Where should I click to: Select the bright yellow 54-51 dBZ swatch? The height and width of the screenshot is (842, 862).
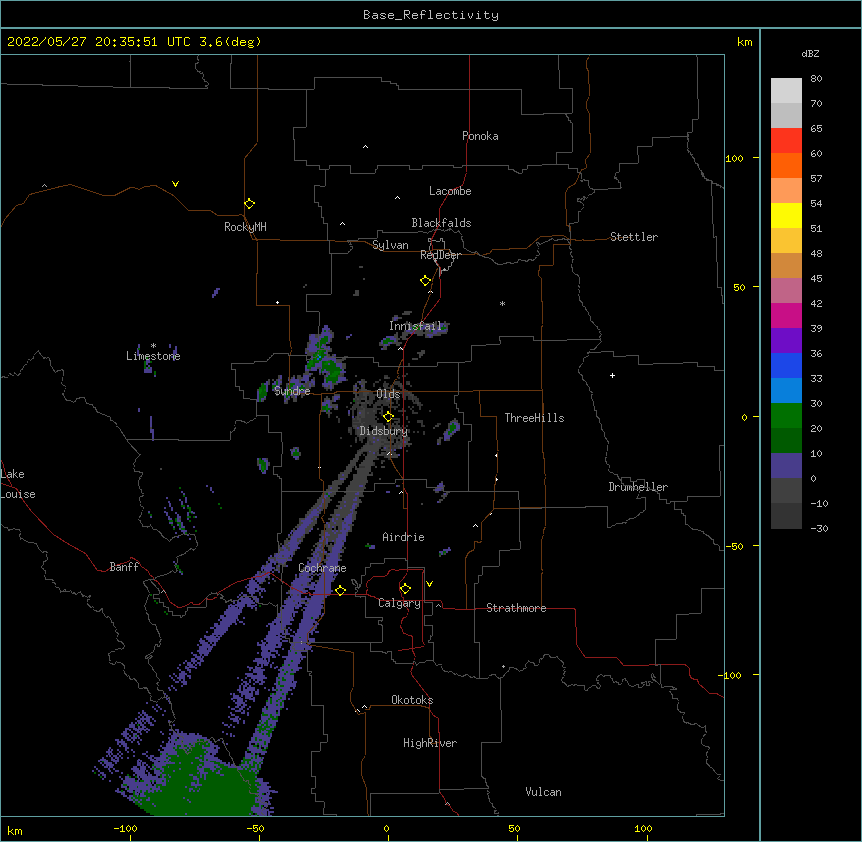(786, 215)
